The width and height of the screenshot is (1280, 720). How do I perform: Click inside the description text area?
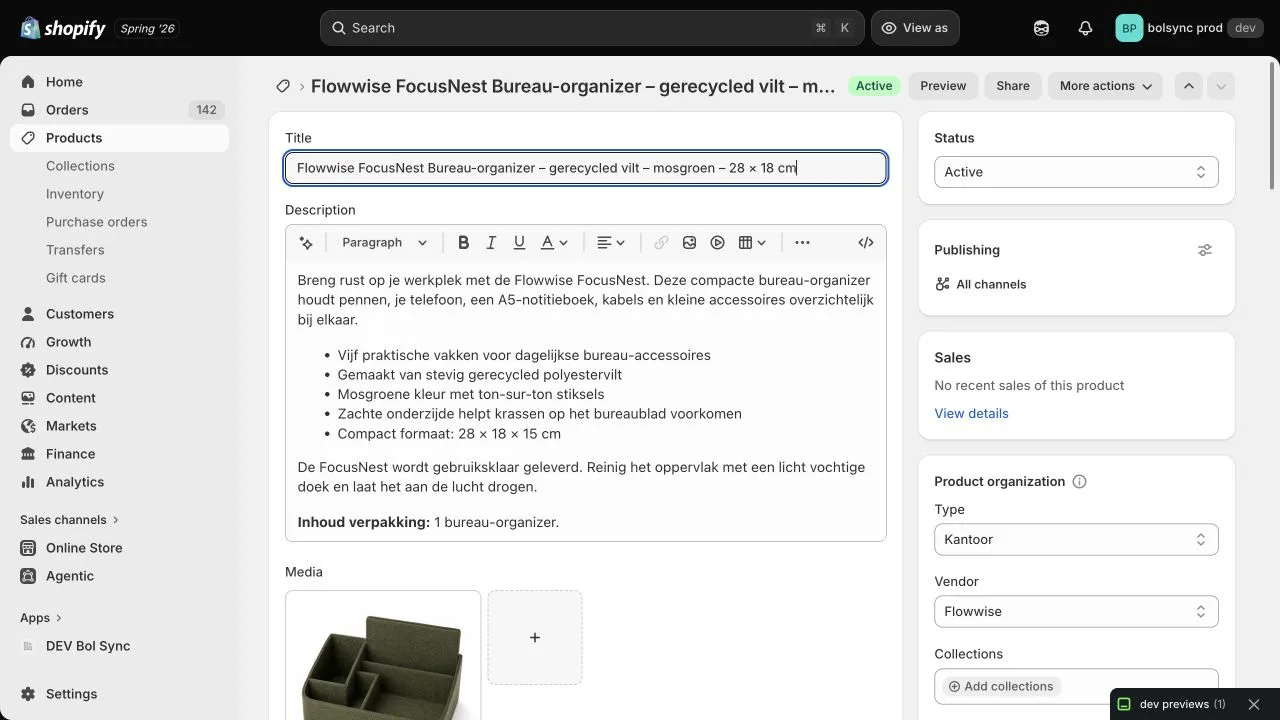click(586, 401)
